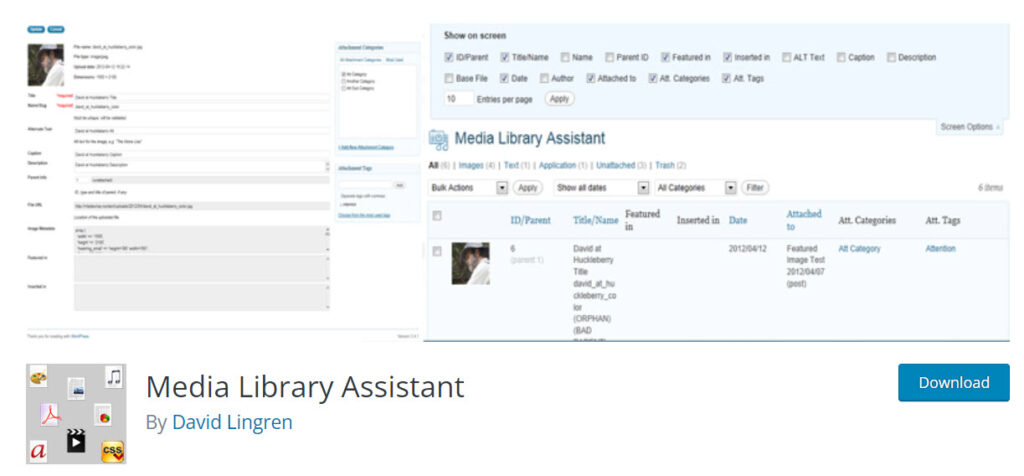Image resolution: width=1024 pixels, height=476 pixels.
Task: Apply the entries per page setting
Action: 560,99
